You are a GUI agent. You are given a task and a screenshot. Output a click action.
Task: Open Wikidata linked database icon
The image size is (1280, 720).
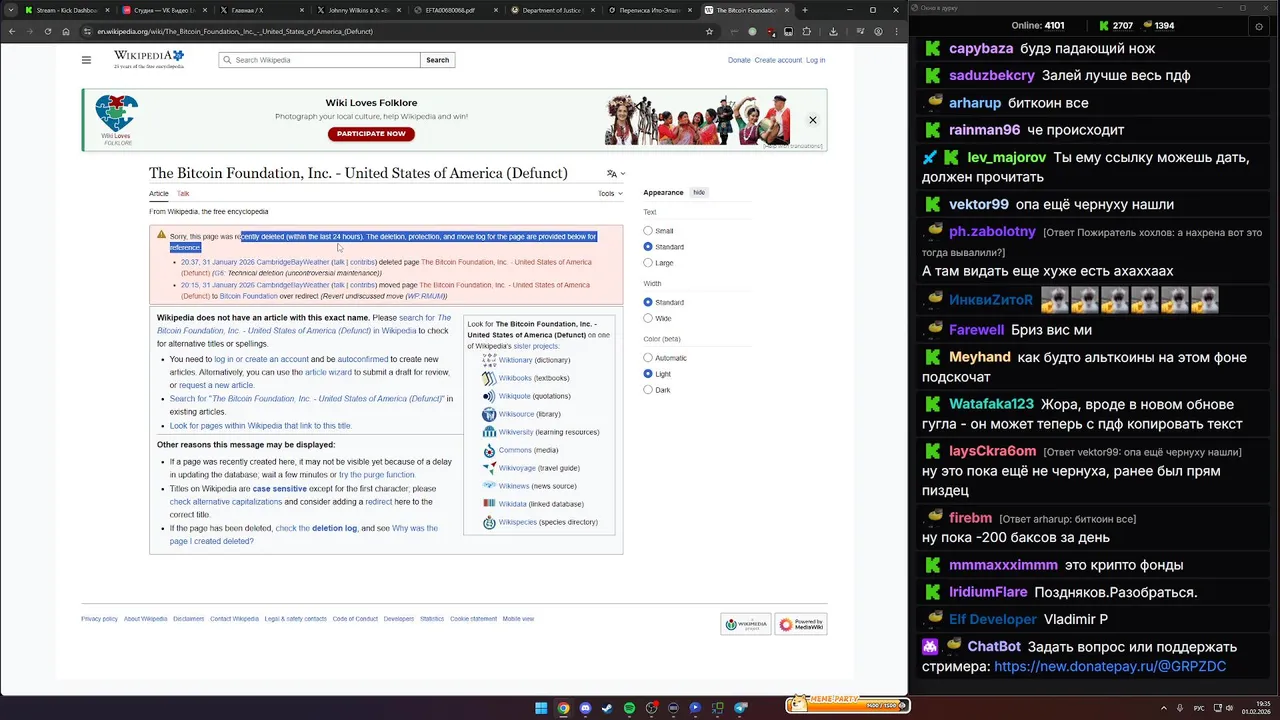pyautogui.click(x=489, y=504)
